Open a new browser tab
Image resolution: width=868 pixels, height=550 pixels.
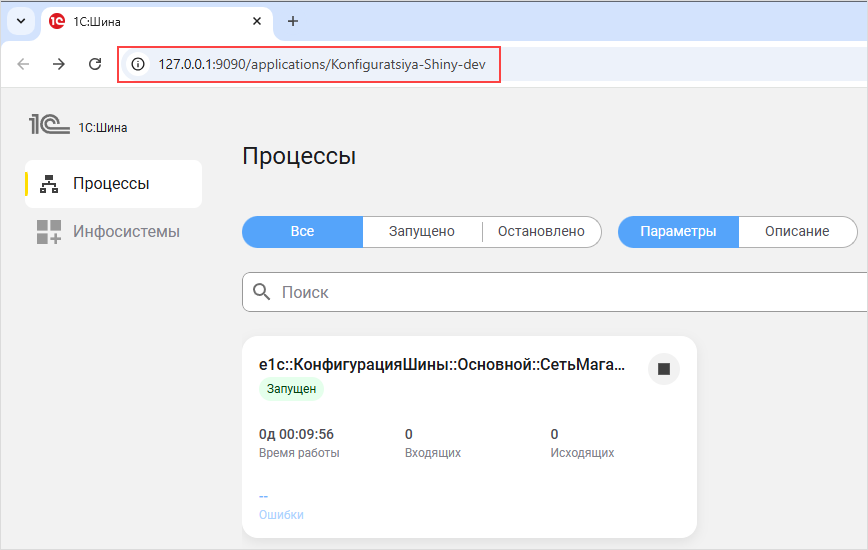[x=293, y=21]
